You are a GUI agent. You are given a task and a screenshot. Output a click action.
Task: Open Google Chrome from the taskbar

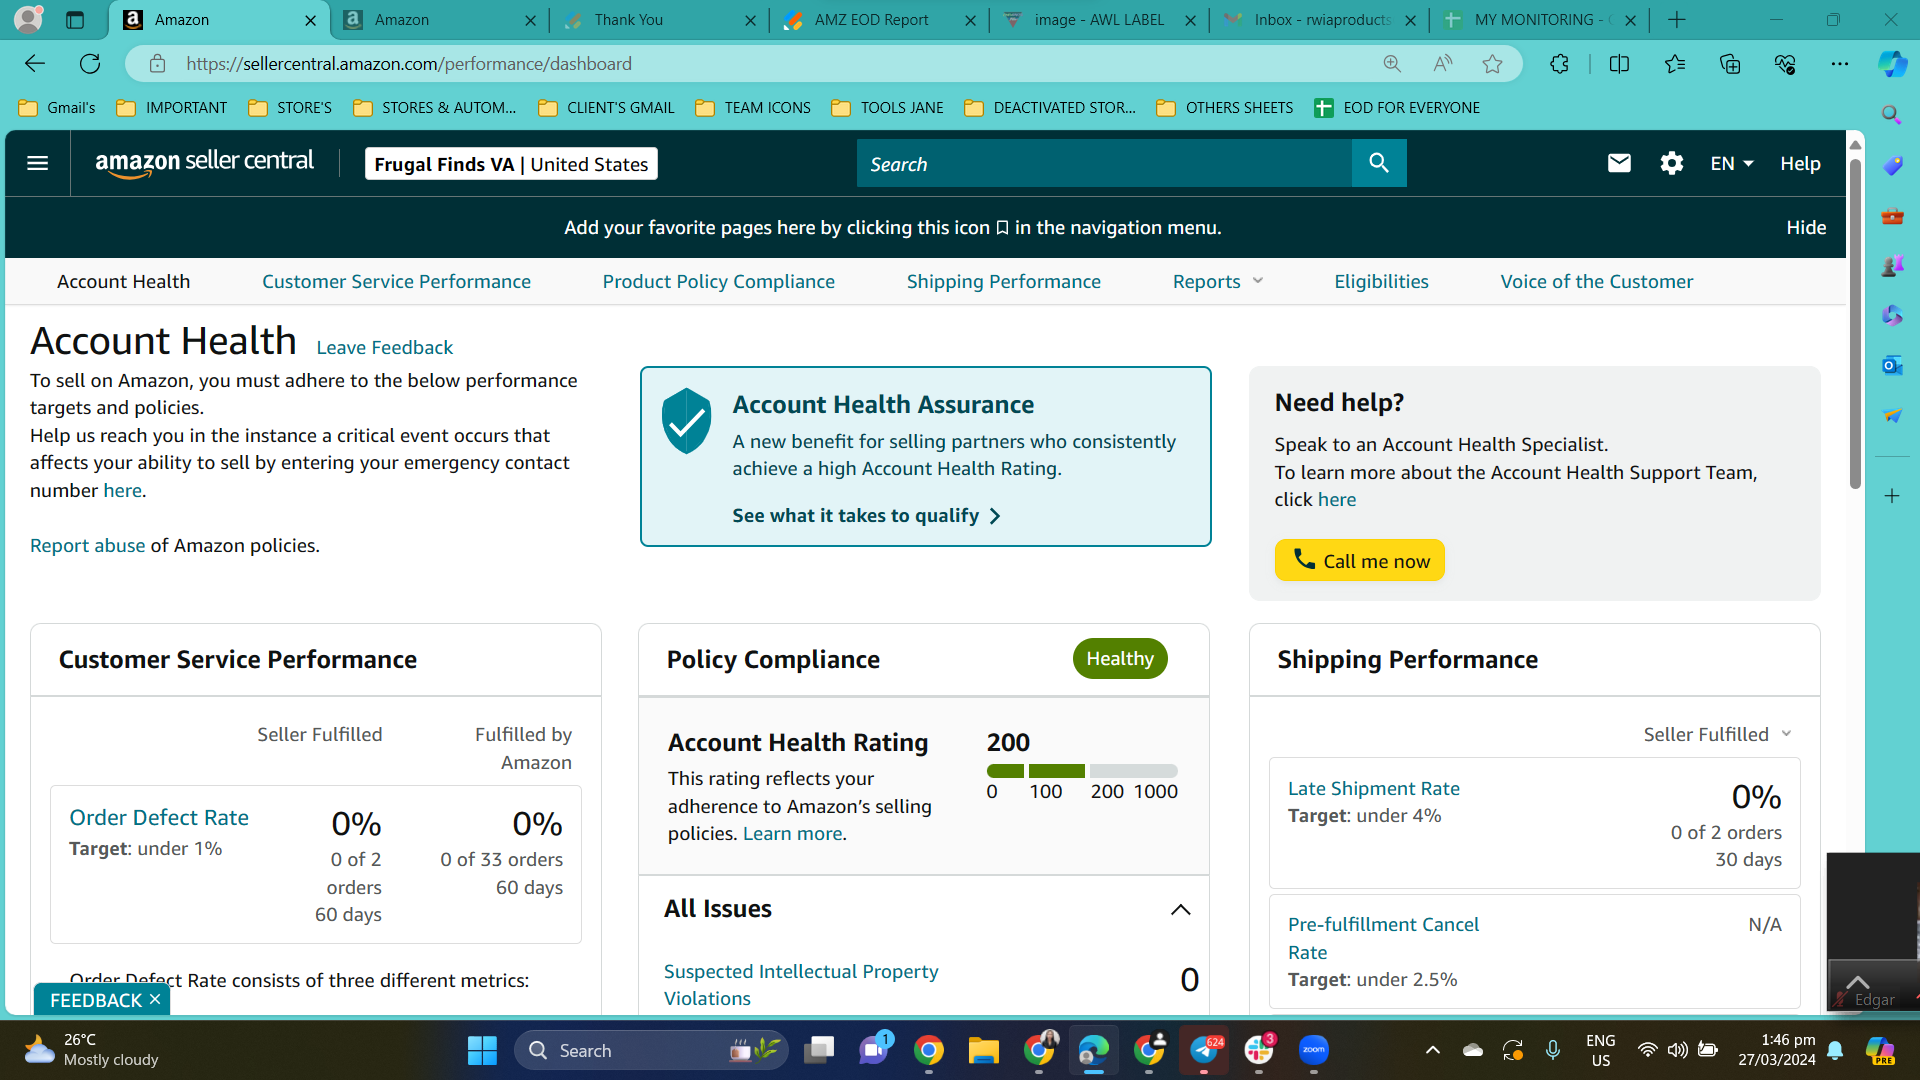point(929,1050)
